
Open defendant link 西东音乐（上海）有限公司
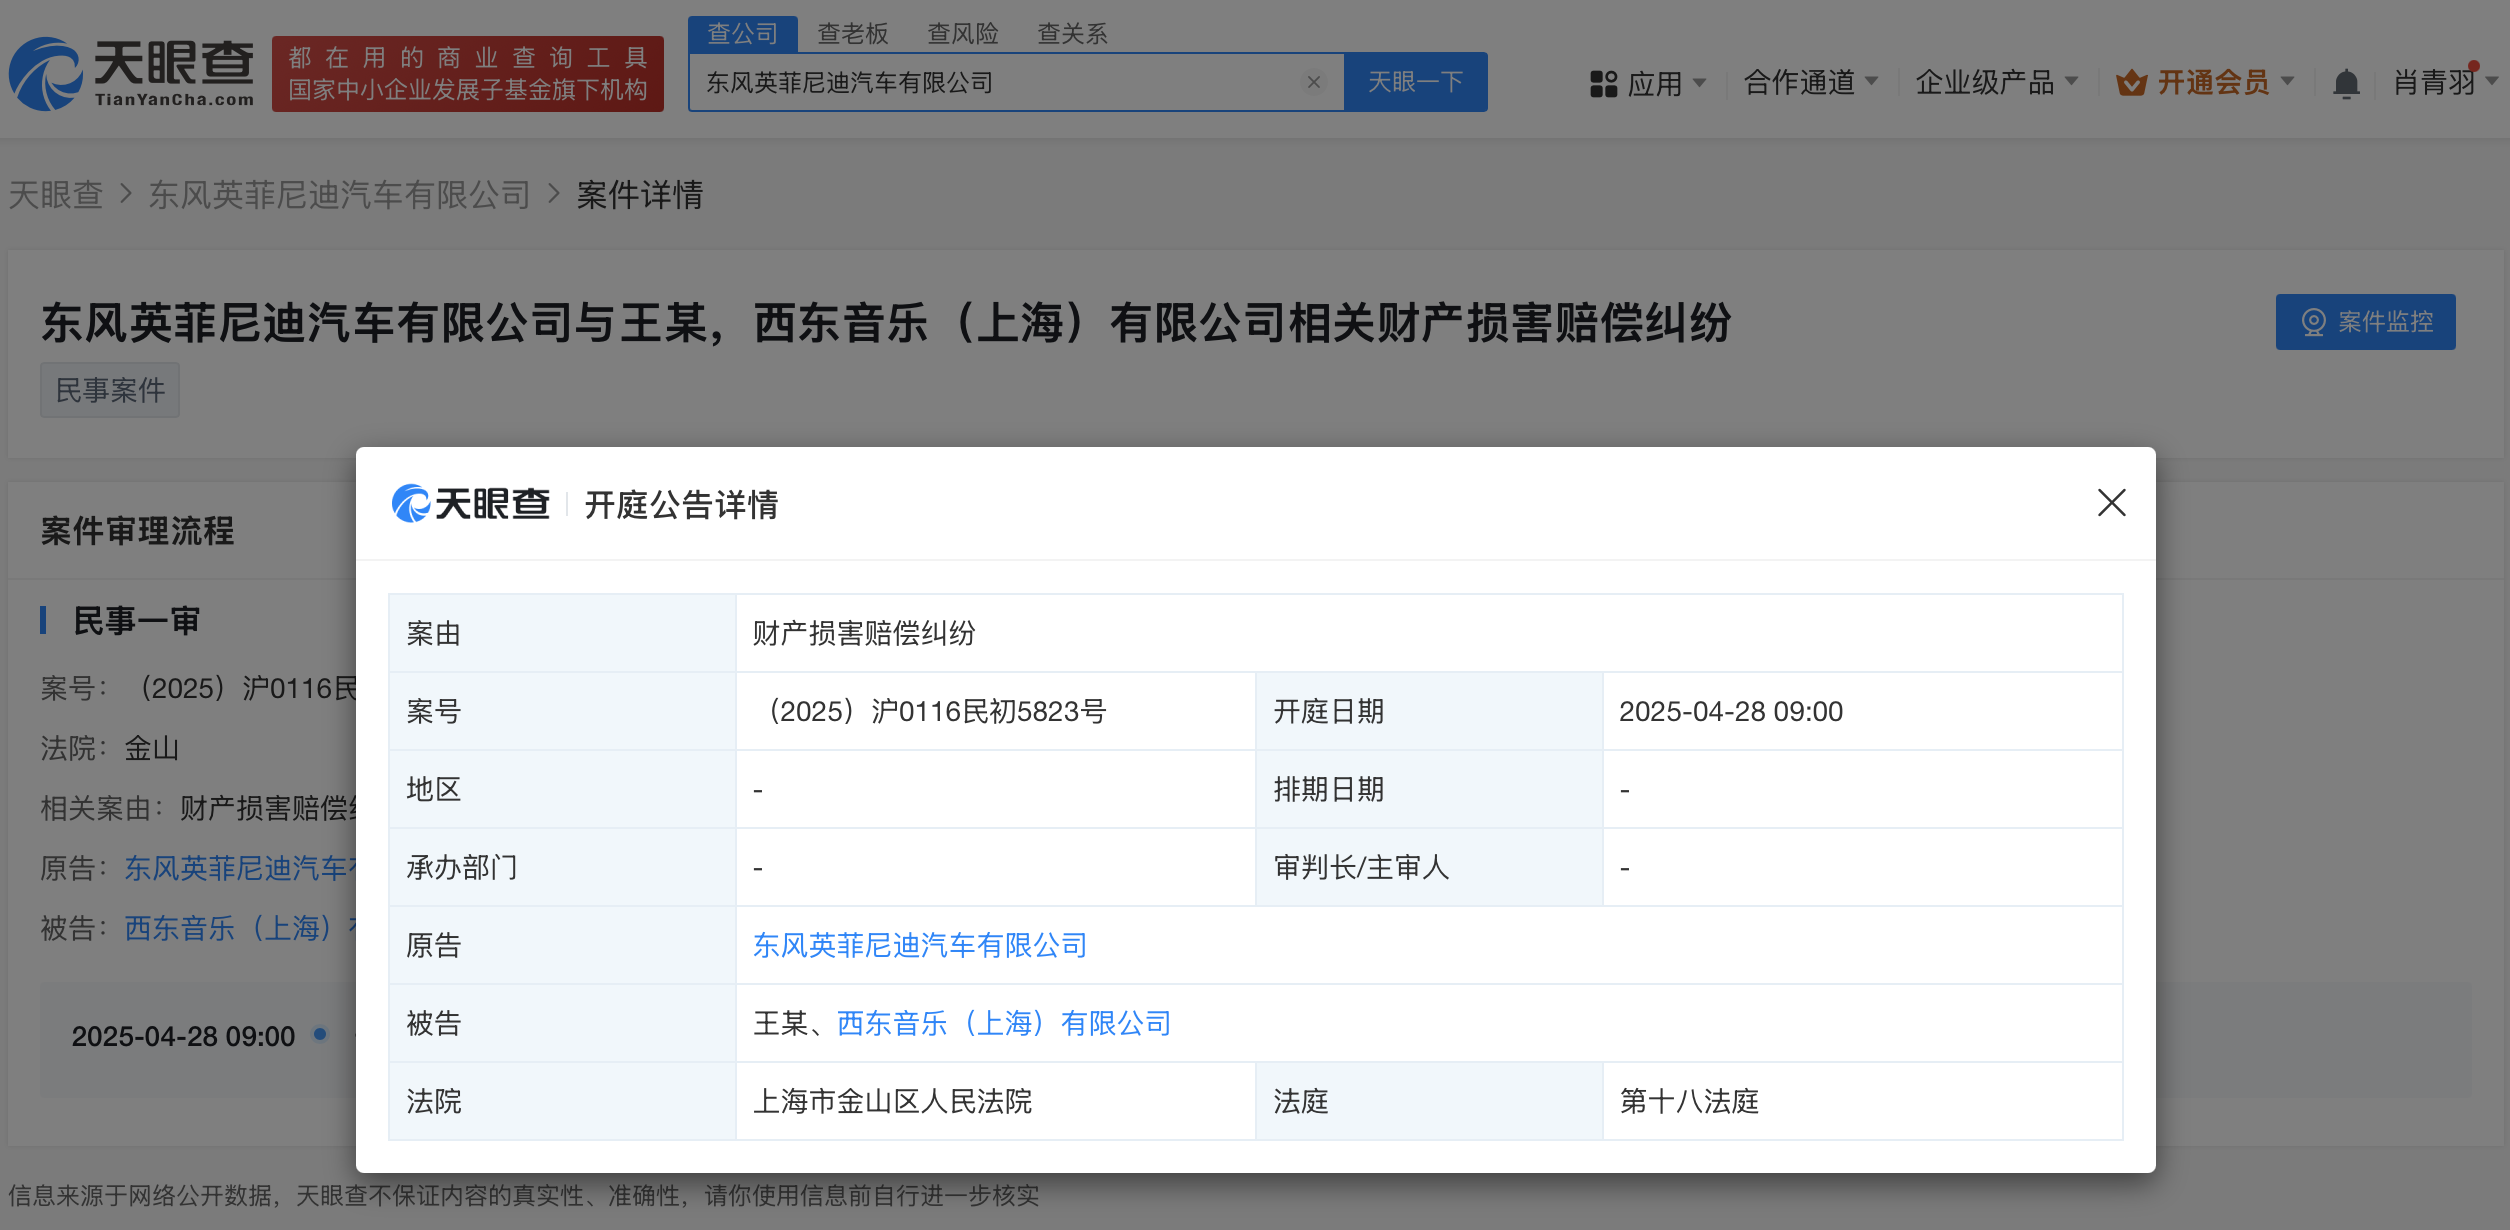click(x=1003, y=1023)
